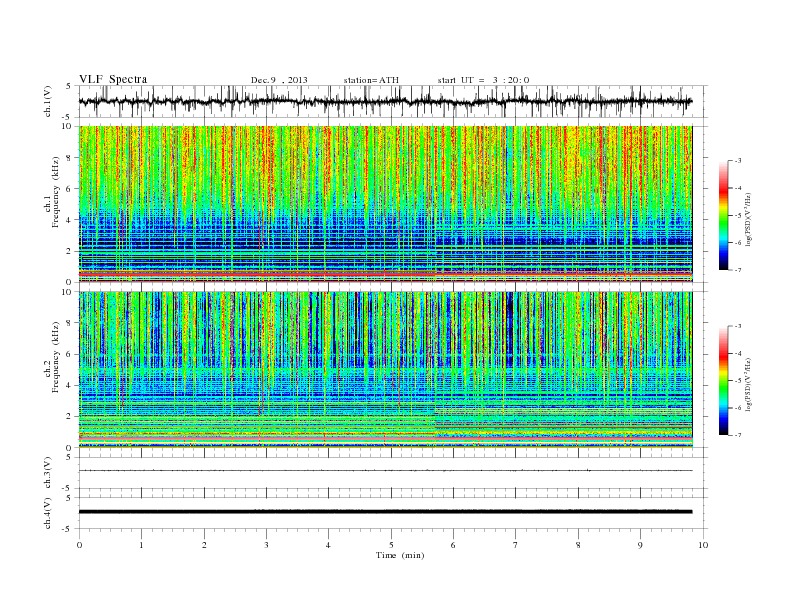Select the date text "Dec.9 , 2013"

pos(279,80)
